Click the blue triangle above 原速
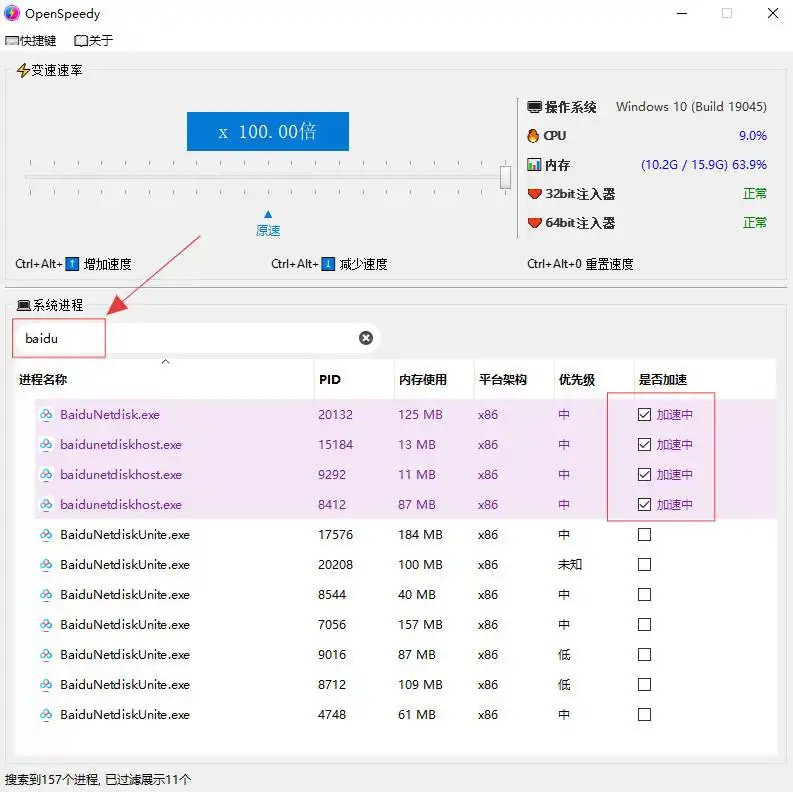793x792 pixels. point(268,214)
